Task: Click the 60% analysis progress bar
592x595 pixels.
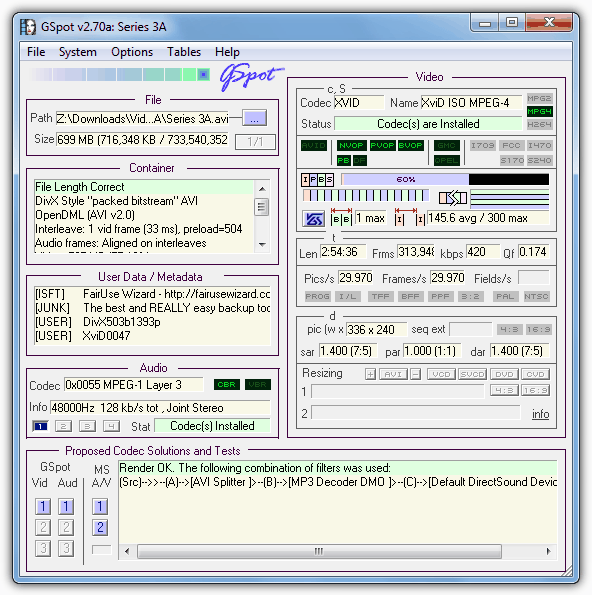Action: click(x=445, y=179)
